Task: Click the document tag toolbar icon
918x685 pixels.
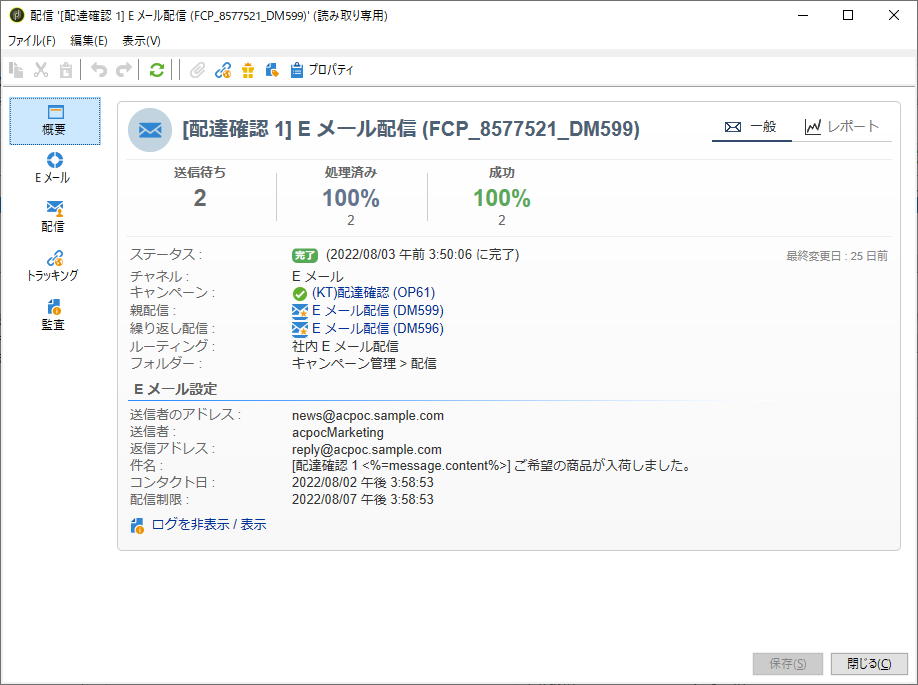Action: point(272,70)
